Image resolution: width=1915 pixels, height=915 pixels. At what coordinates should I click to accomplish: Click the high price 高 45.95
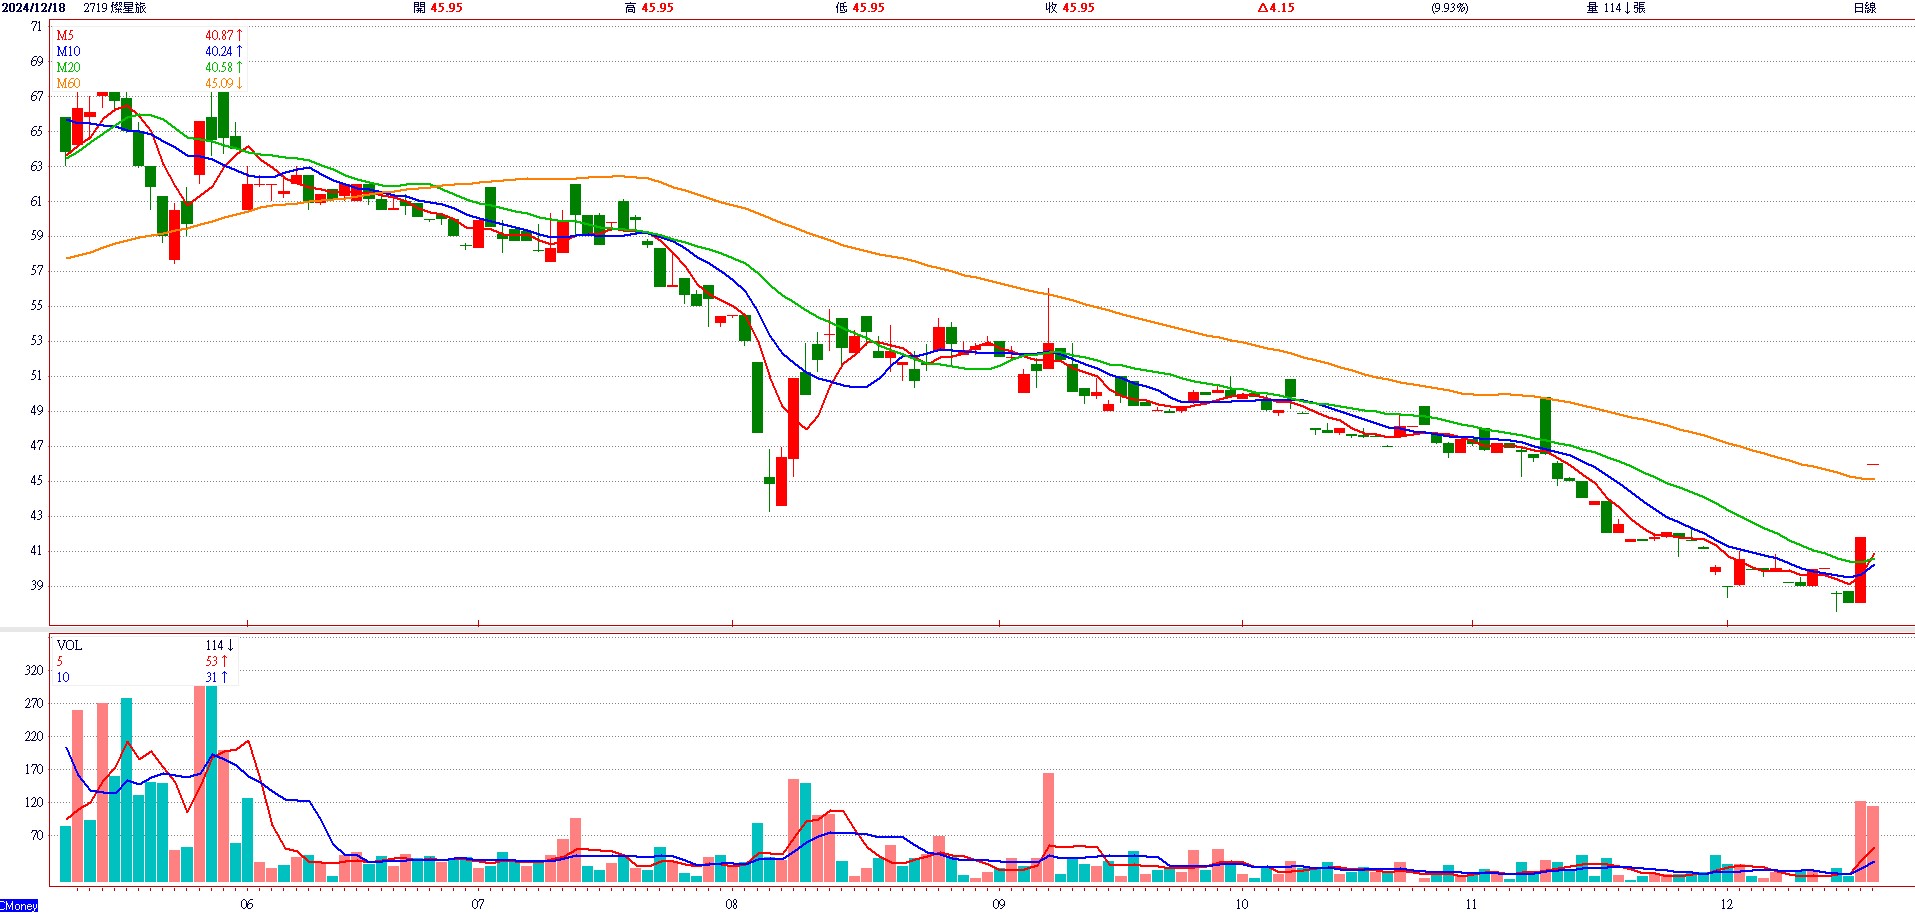tap(649, 8)
